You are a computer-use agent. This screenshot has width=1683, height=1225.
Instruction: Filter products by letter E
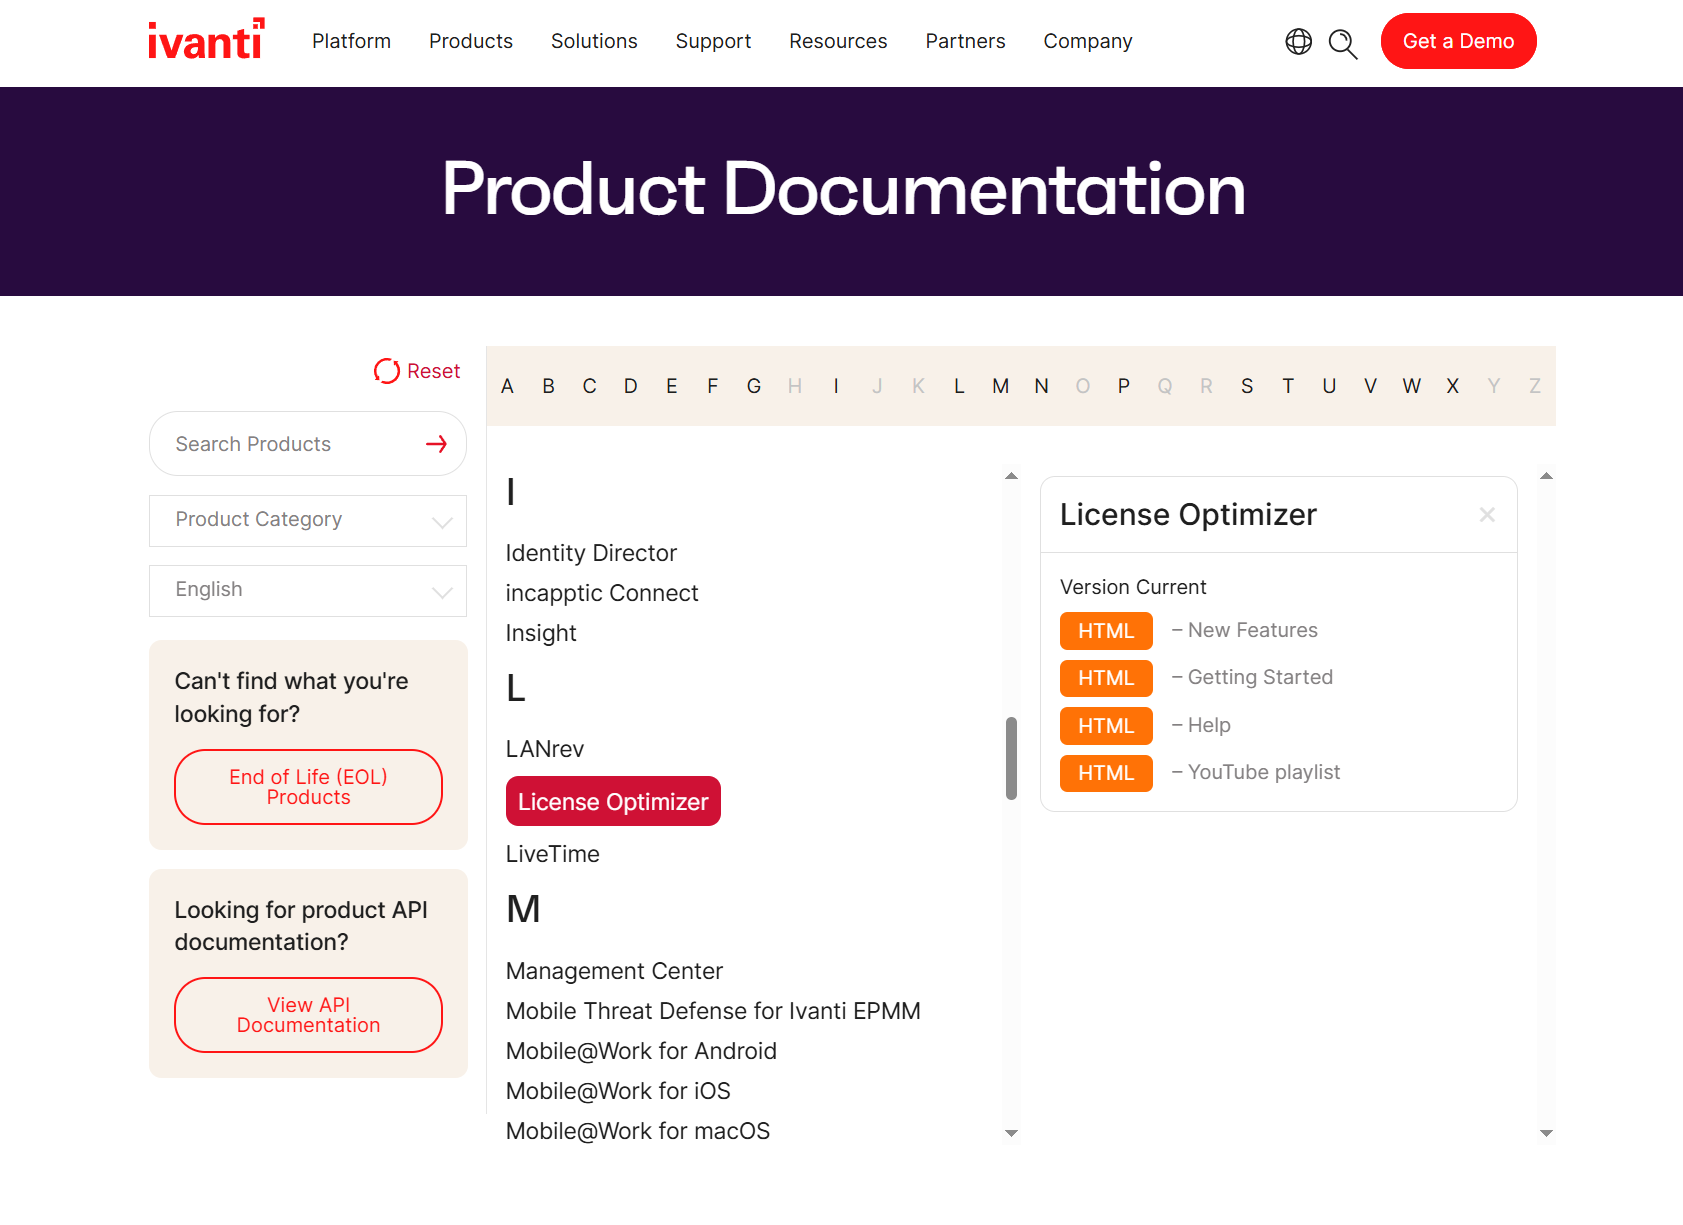point(671,386)
